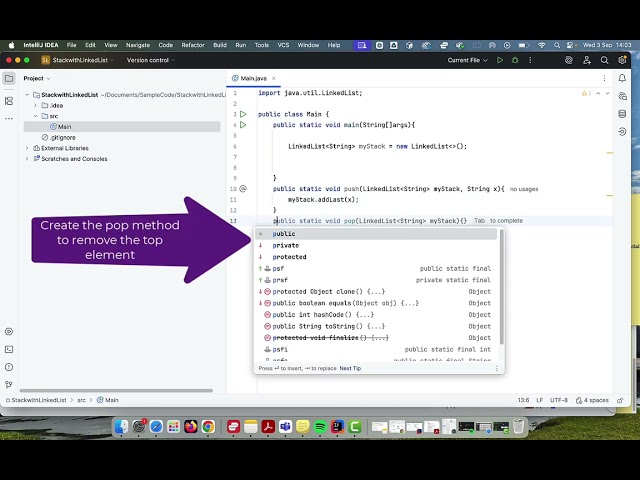640x480 pixels.
Task: Choose 'private' from the completion list
Action: 376,245
